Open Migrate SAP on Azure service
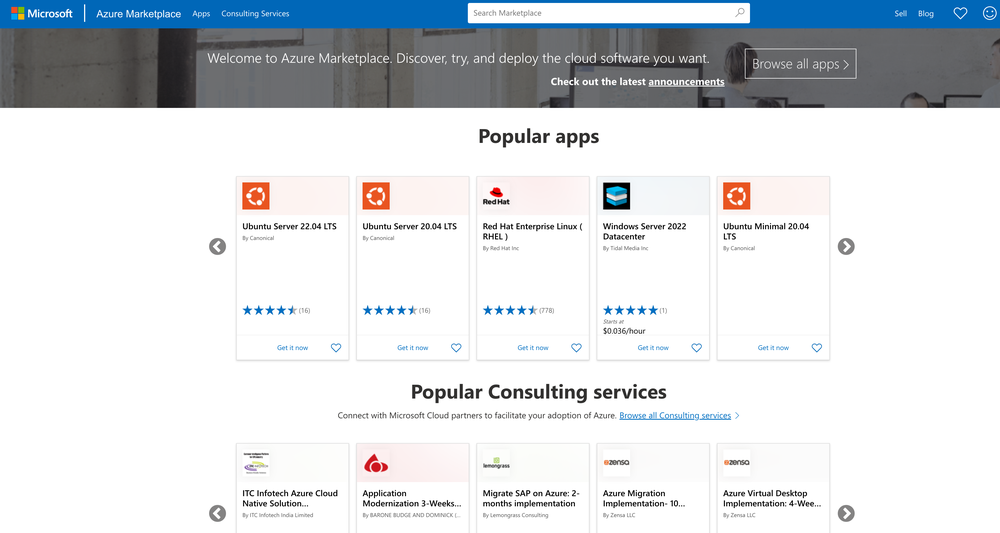The height and width of the screenshot is (533, 1000). click(x=531, y=499)
